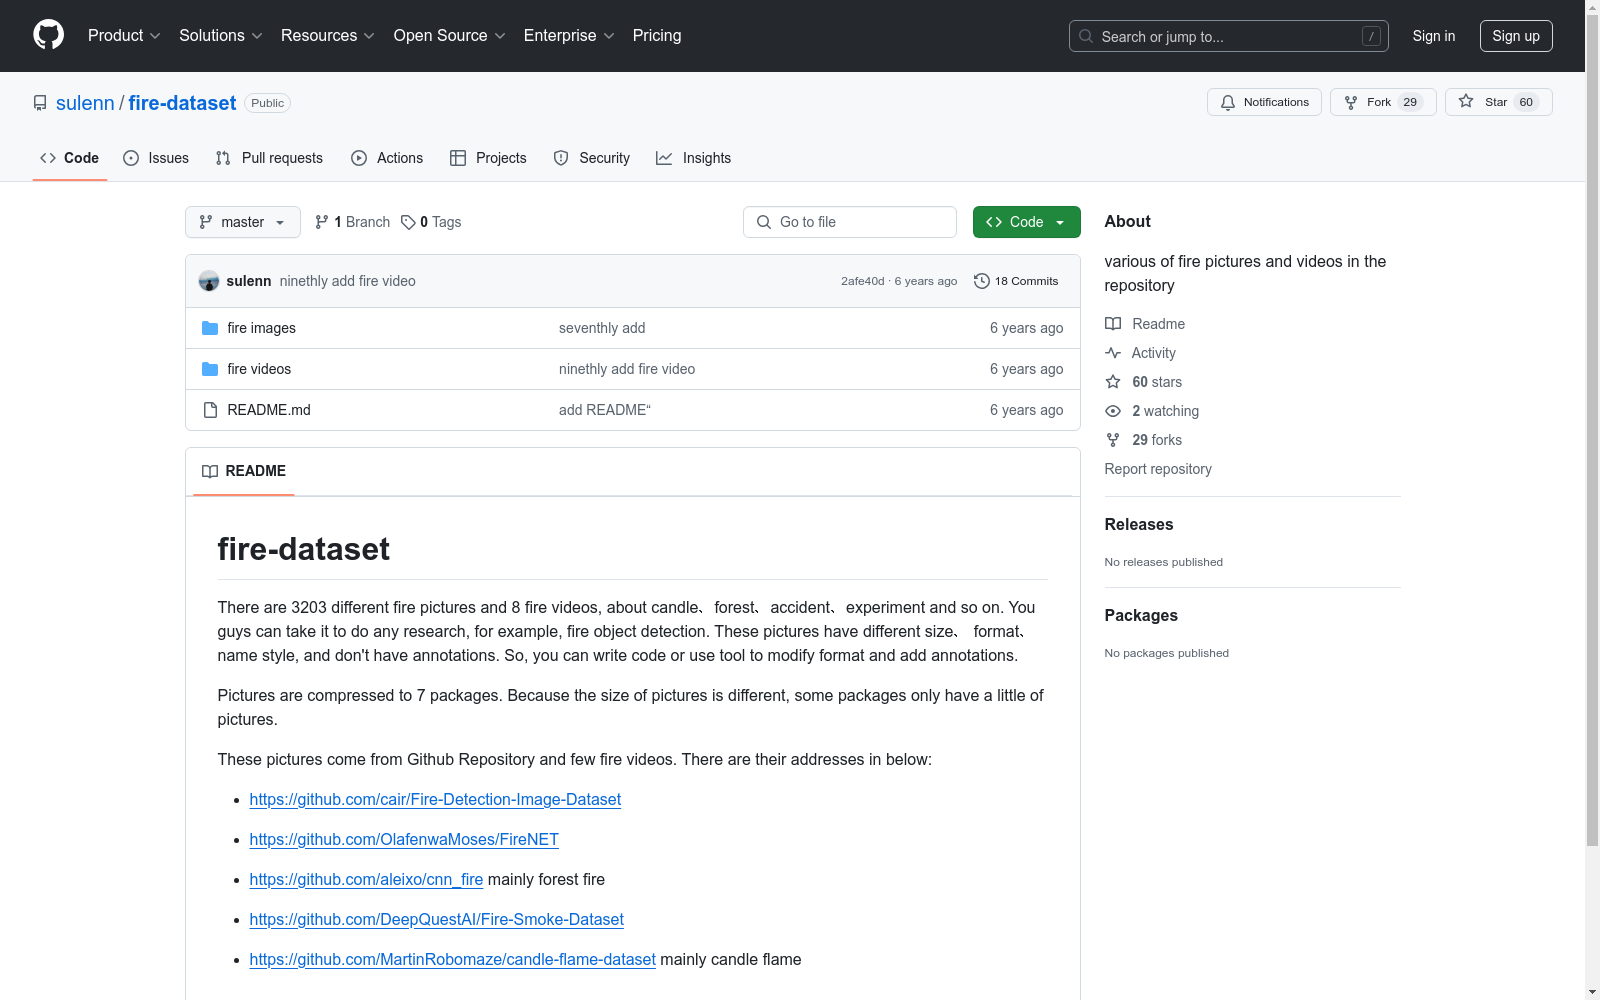Viewport: 1600px width, 1000px height.
Task: Open the README.md file
Action: coord(269,410)
